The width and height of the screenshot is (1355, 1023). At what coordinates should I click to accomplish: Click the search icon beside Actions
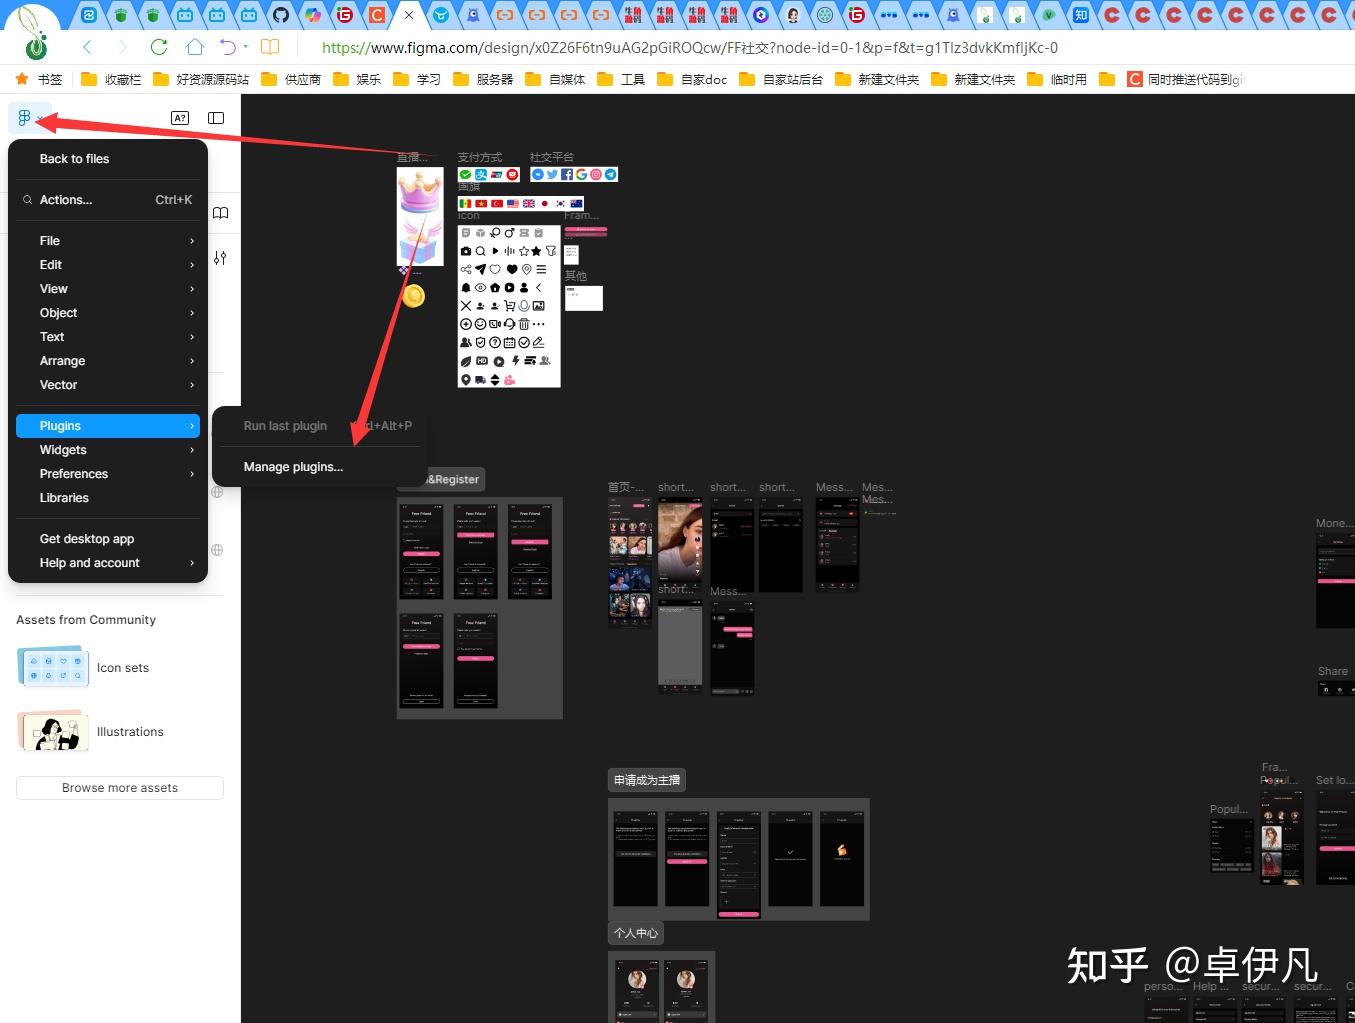[x=27, y=200]
